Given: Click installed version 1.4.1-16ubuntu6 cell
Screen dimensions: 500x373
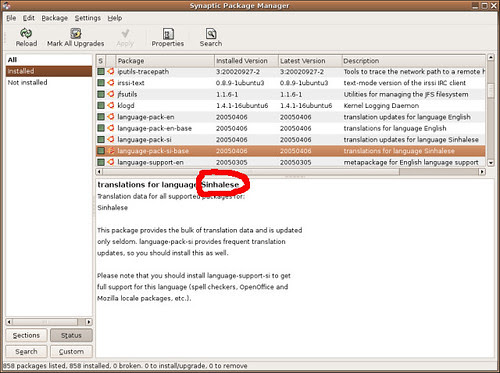Looking at the screenshot, I should tap(242, 105).
